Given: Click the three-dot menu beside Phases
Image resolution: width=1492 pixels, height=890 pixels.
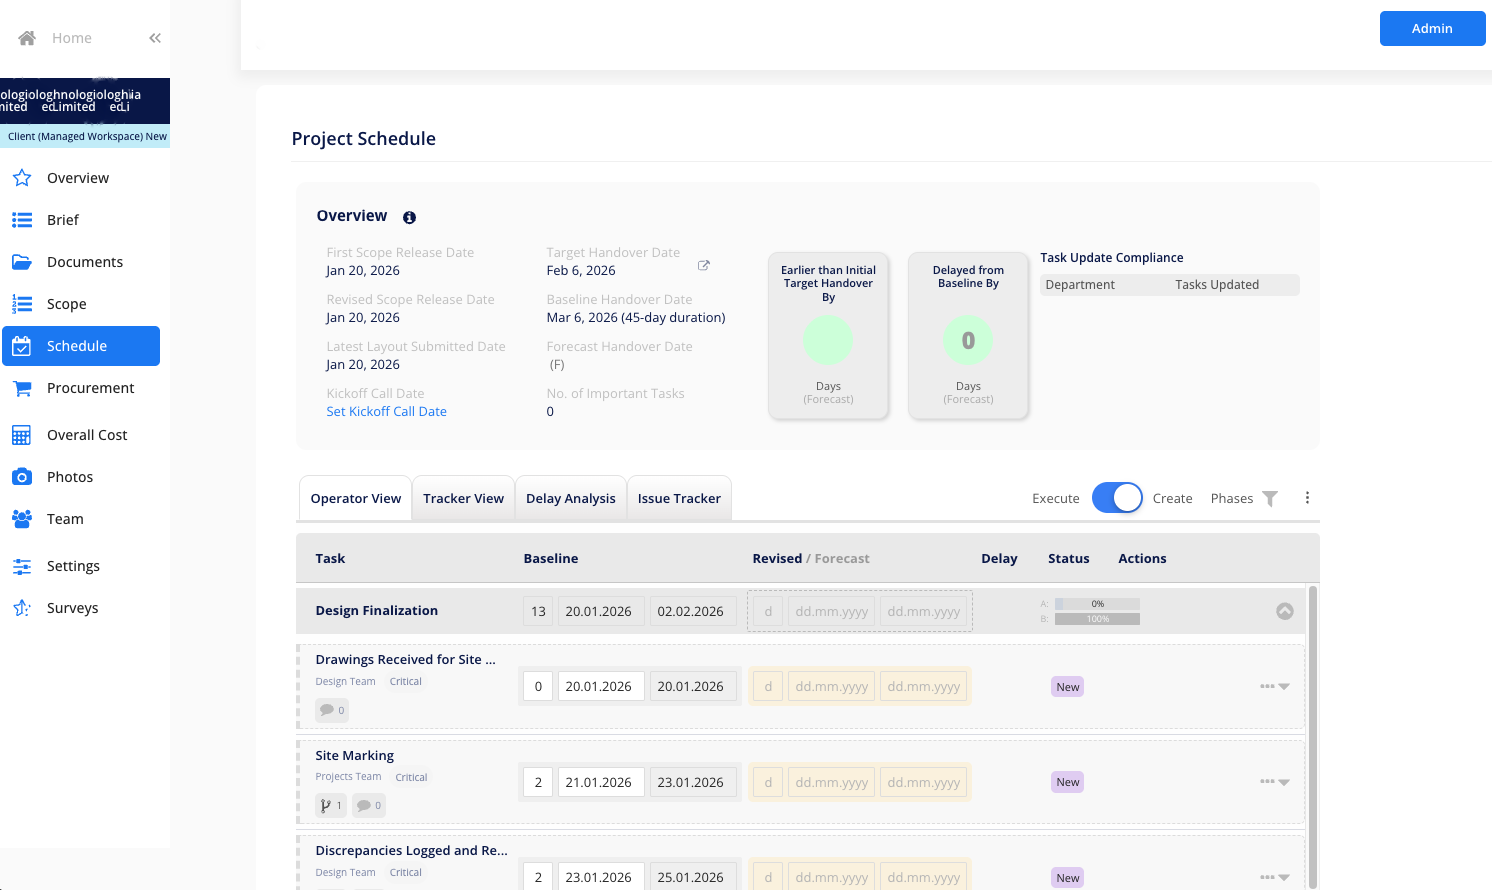Looking at the screenshot, I should pyautogui.click(x=1307, y=497).
